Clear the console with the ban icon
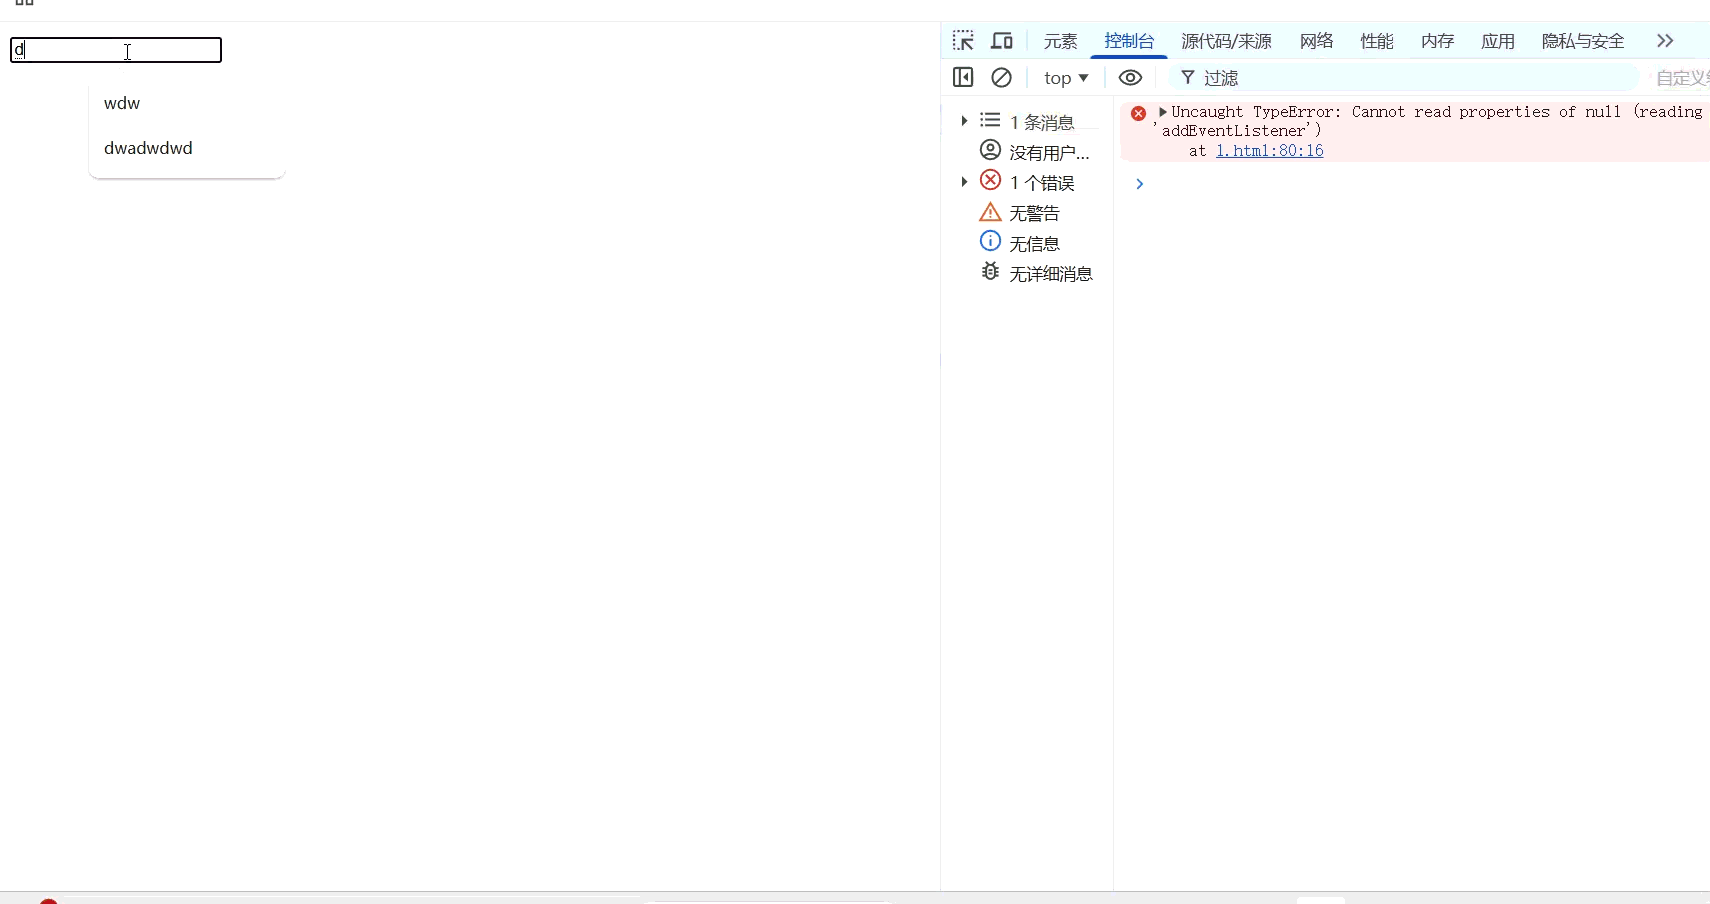Image resolution: width=1710 pixels, height=904 pixels. 1001,77
